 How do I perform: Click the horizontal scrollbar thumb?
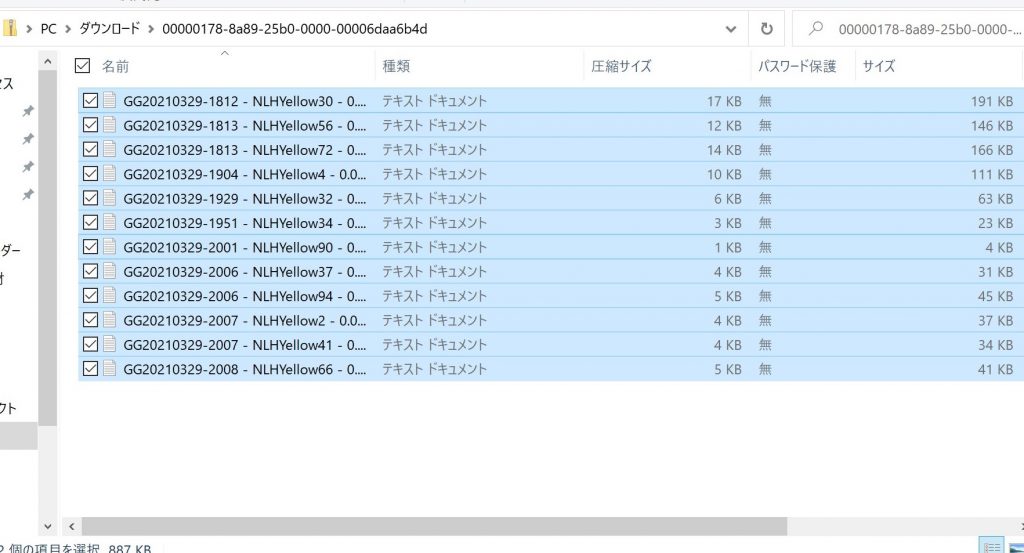(434, 526)
